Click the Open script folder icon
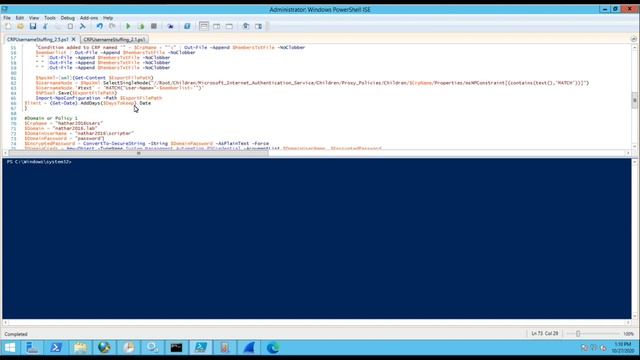 [20, 26]
